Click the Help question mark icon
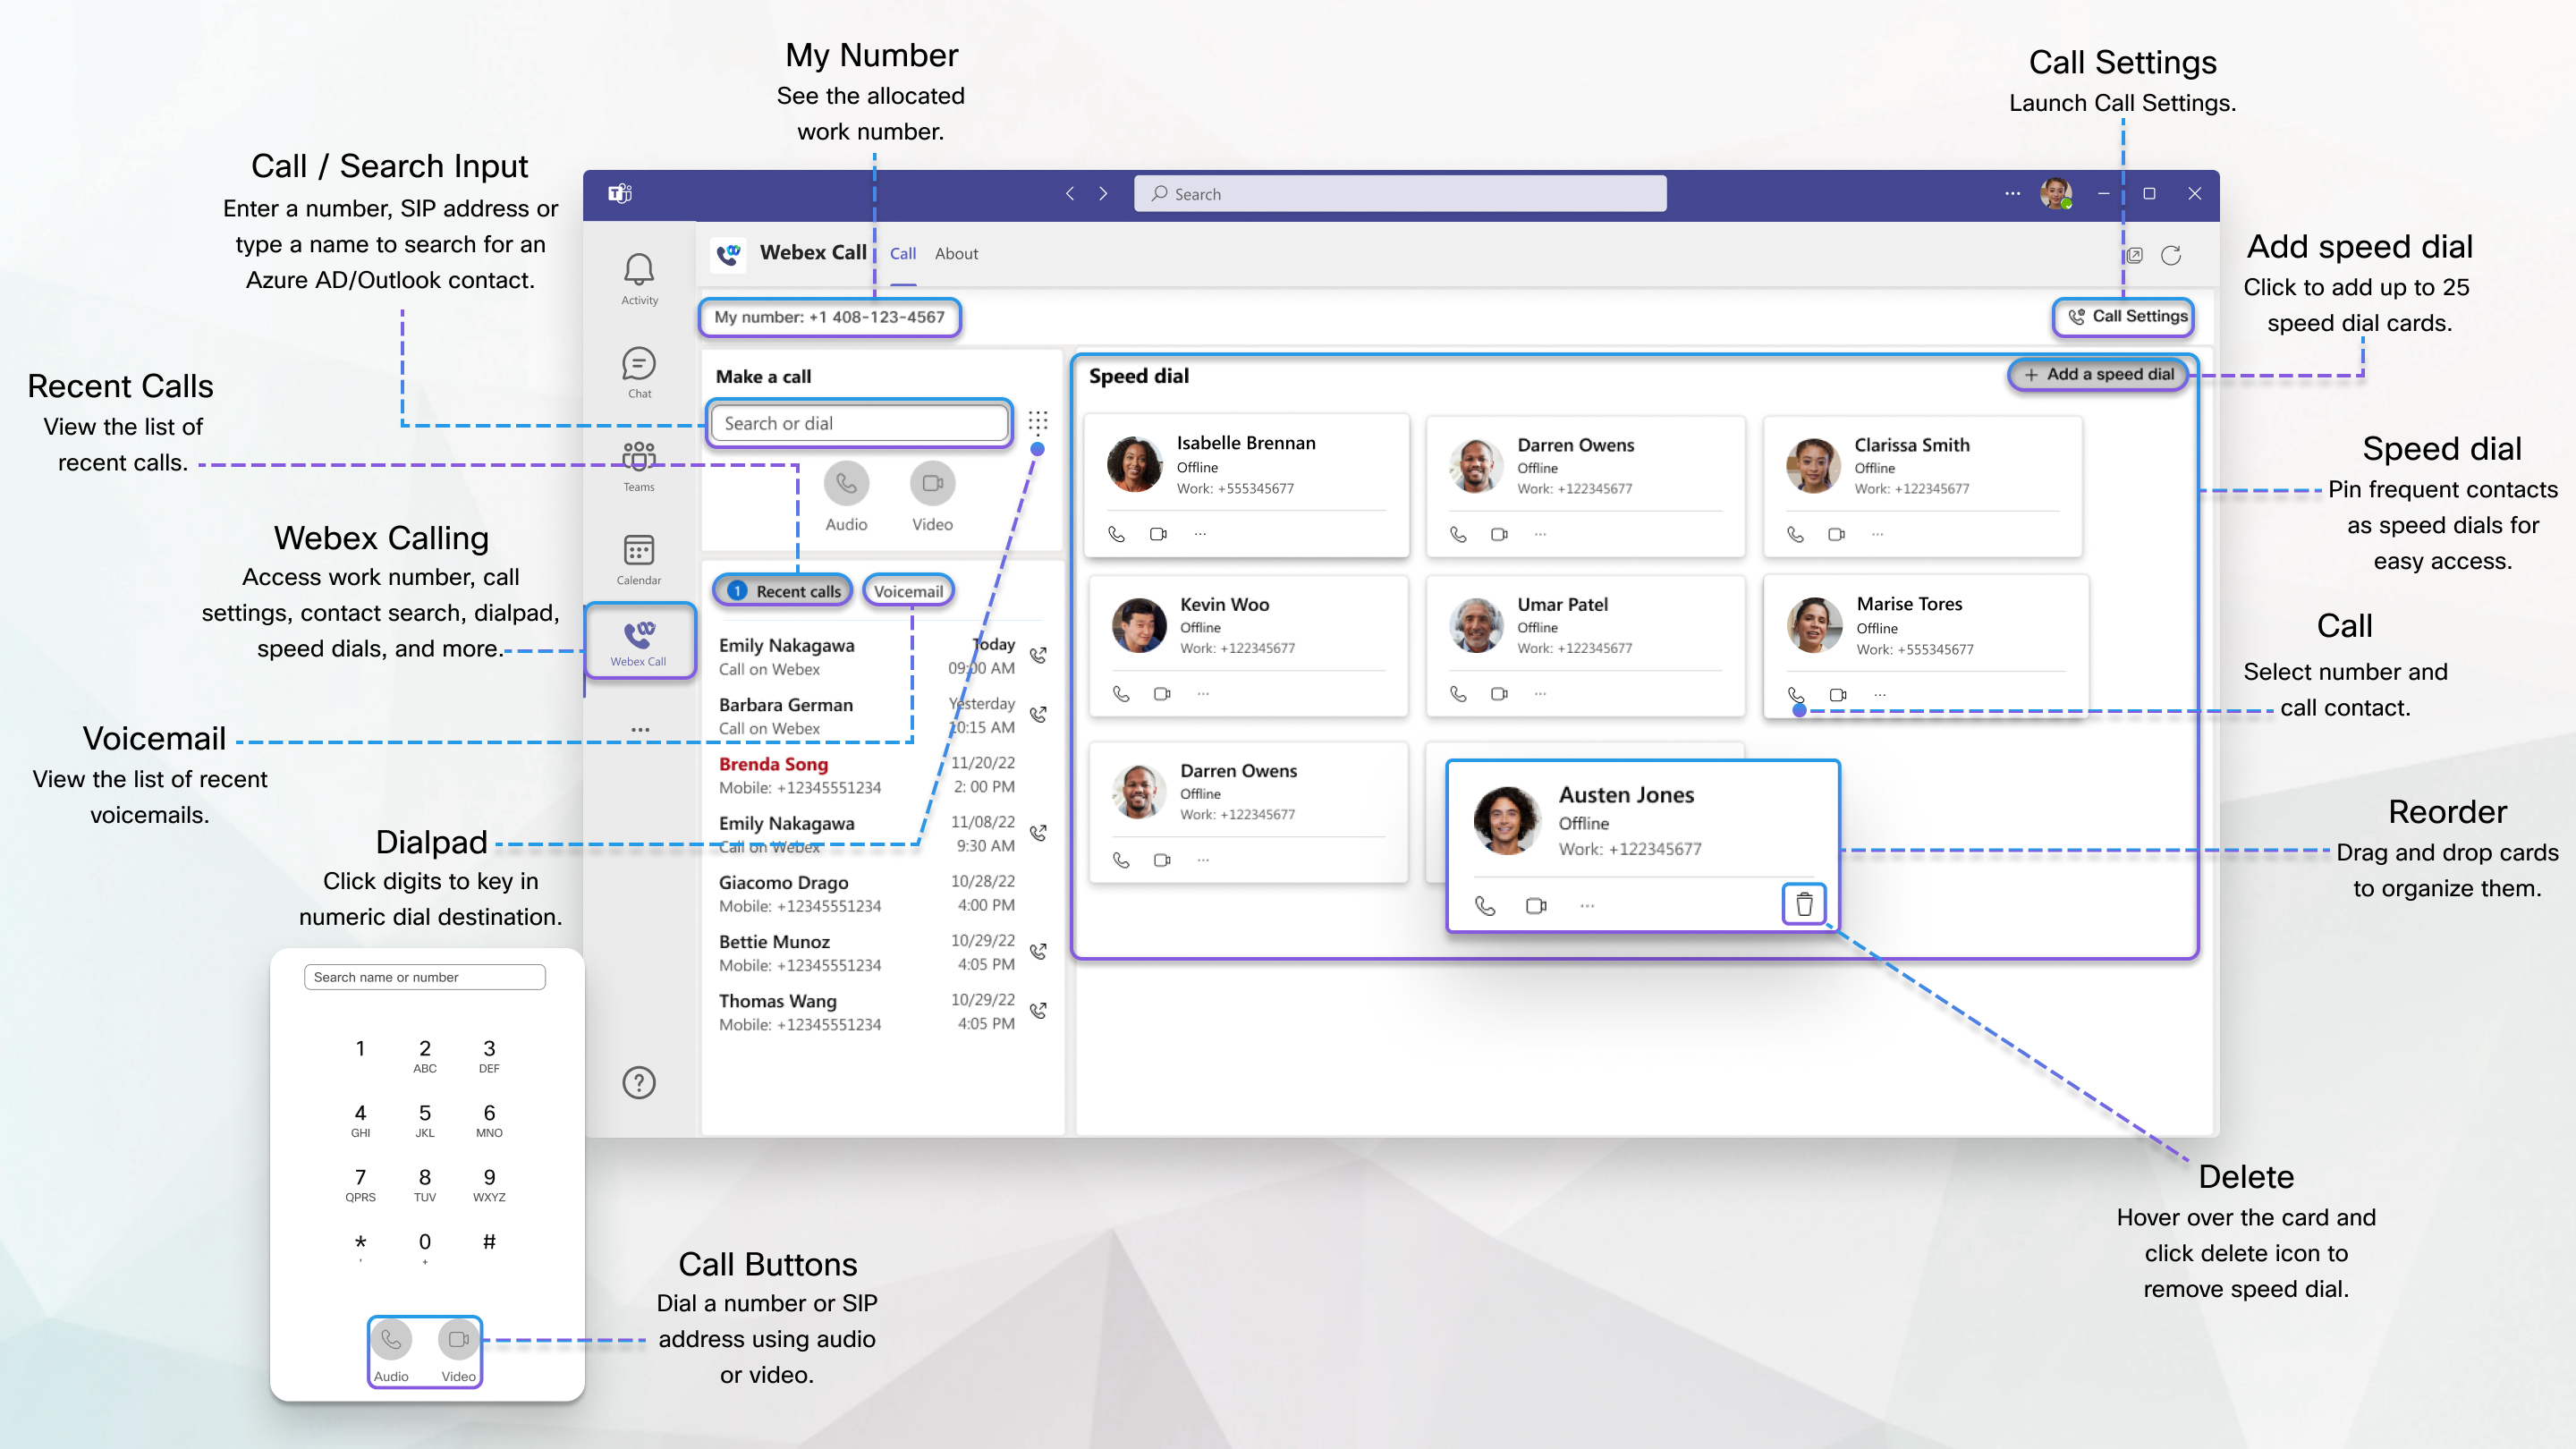 (639, 1082)
